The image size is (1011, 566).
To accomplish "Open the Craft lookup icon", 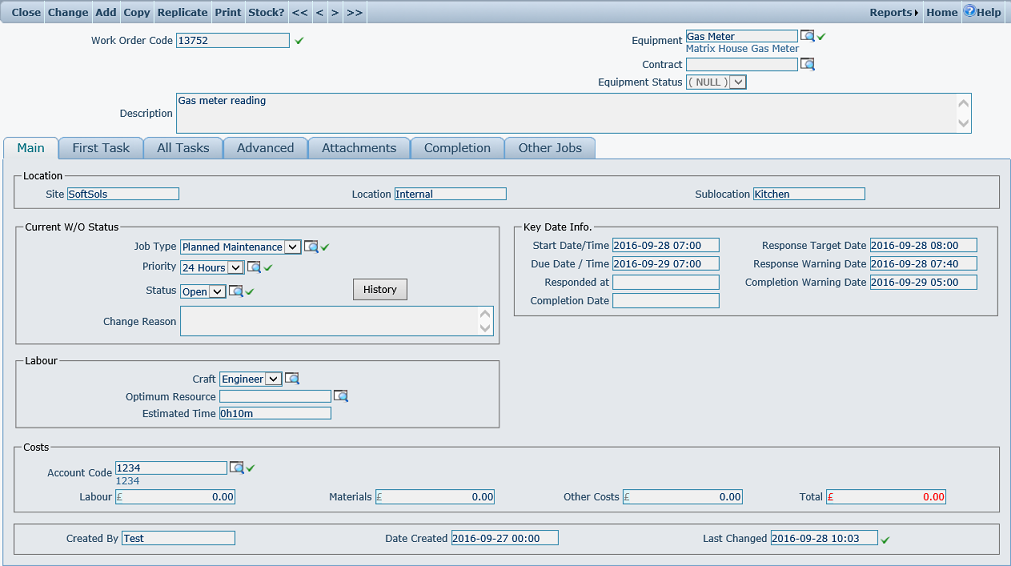I will pyautogui.click(x=292, y=379).
